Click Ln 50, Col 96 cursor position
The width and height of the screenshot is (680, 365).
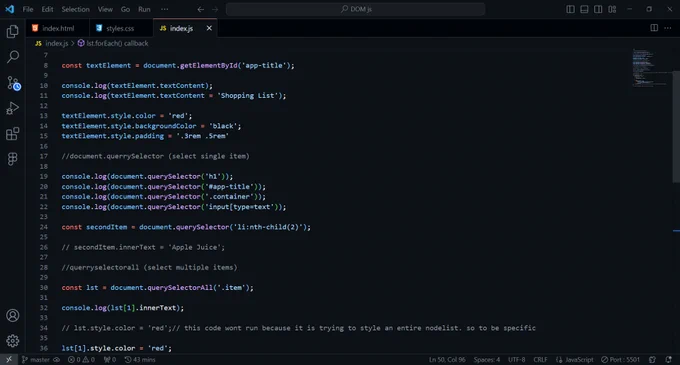(x=447, y=359)
